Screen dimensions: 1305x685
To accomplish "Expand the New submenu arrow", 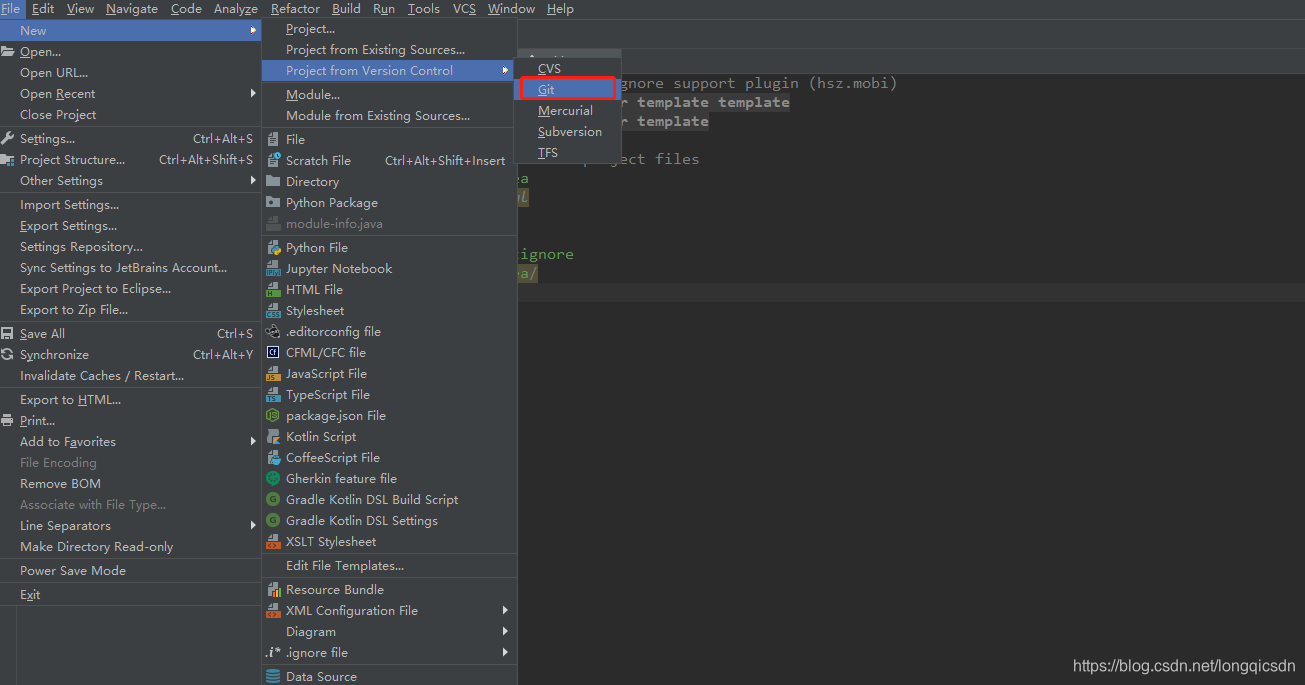I will tap(253, 31).
